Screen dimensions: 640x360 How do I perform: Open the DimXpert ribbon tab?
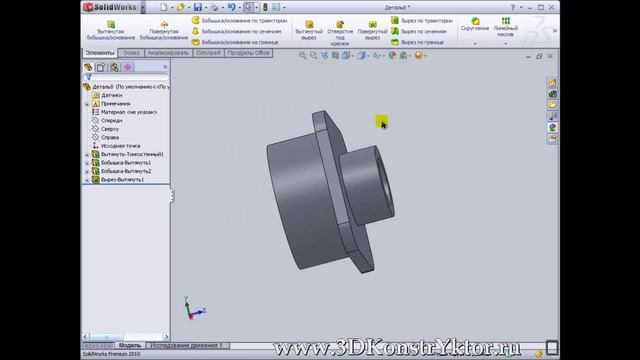click(208, 53)
